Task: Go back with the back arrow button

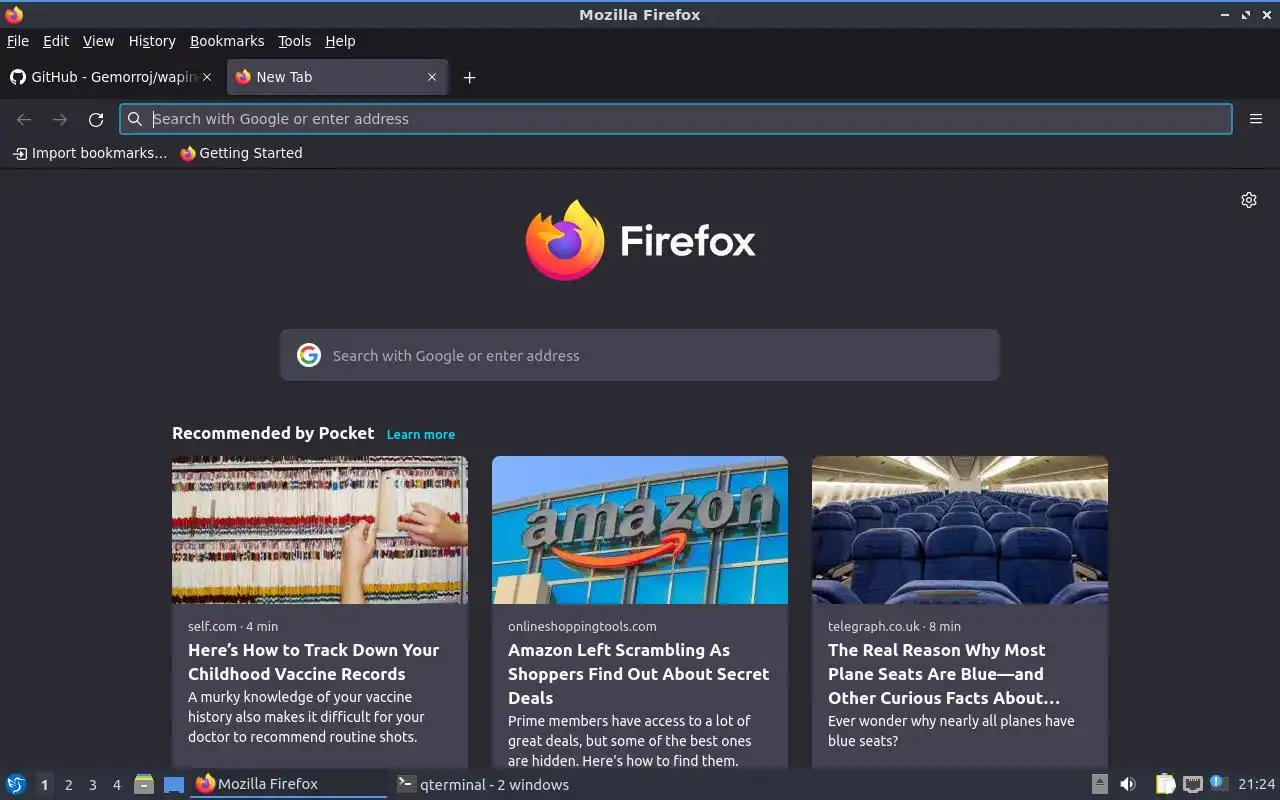Action: 24,119
